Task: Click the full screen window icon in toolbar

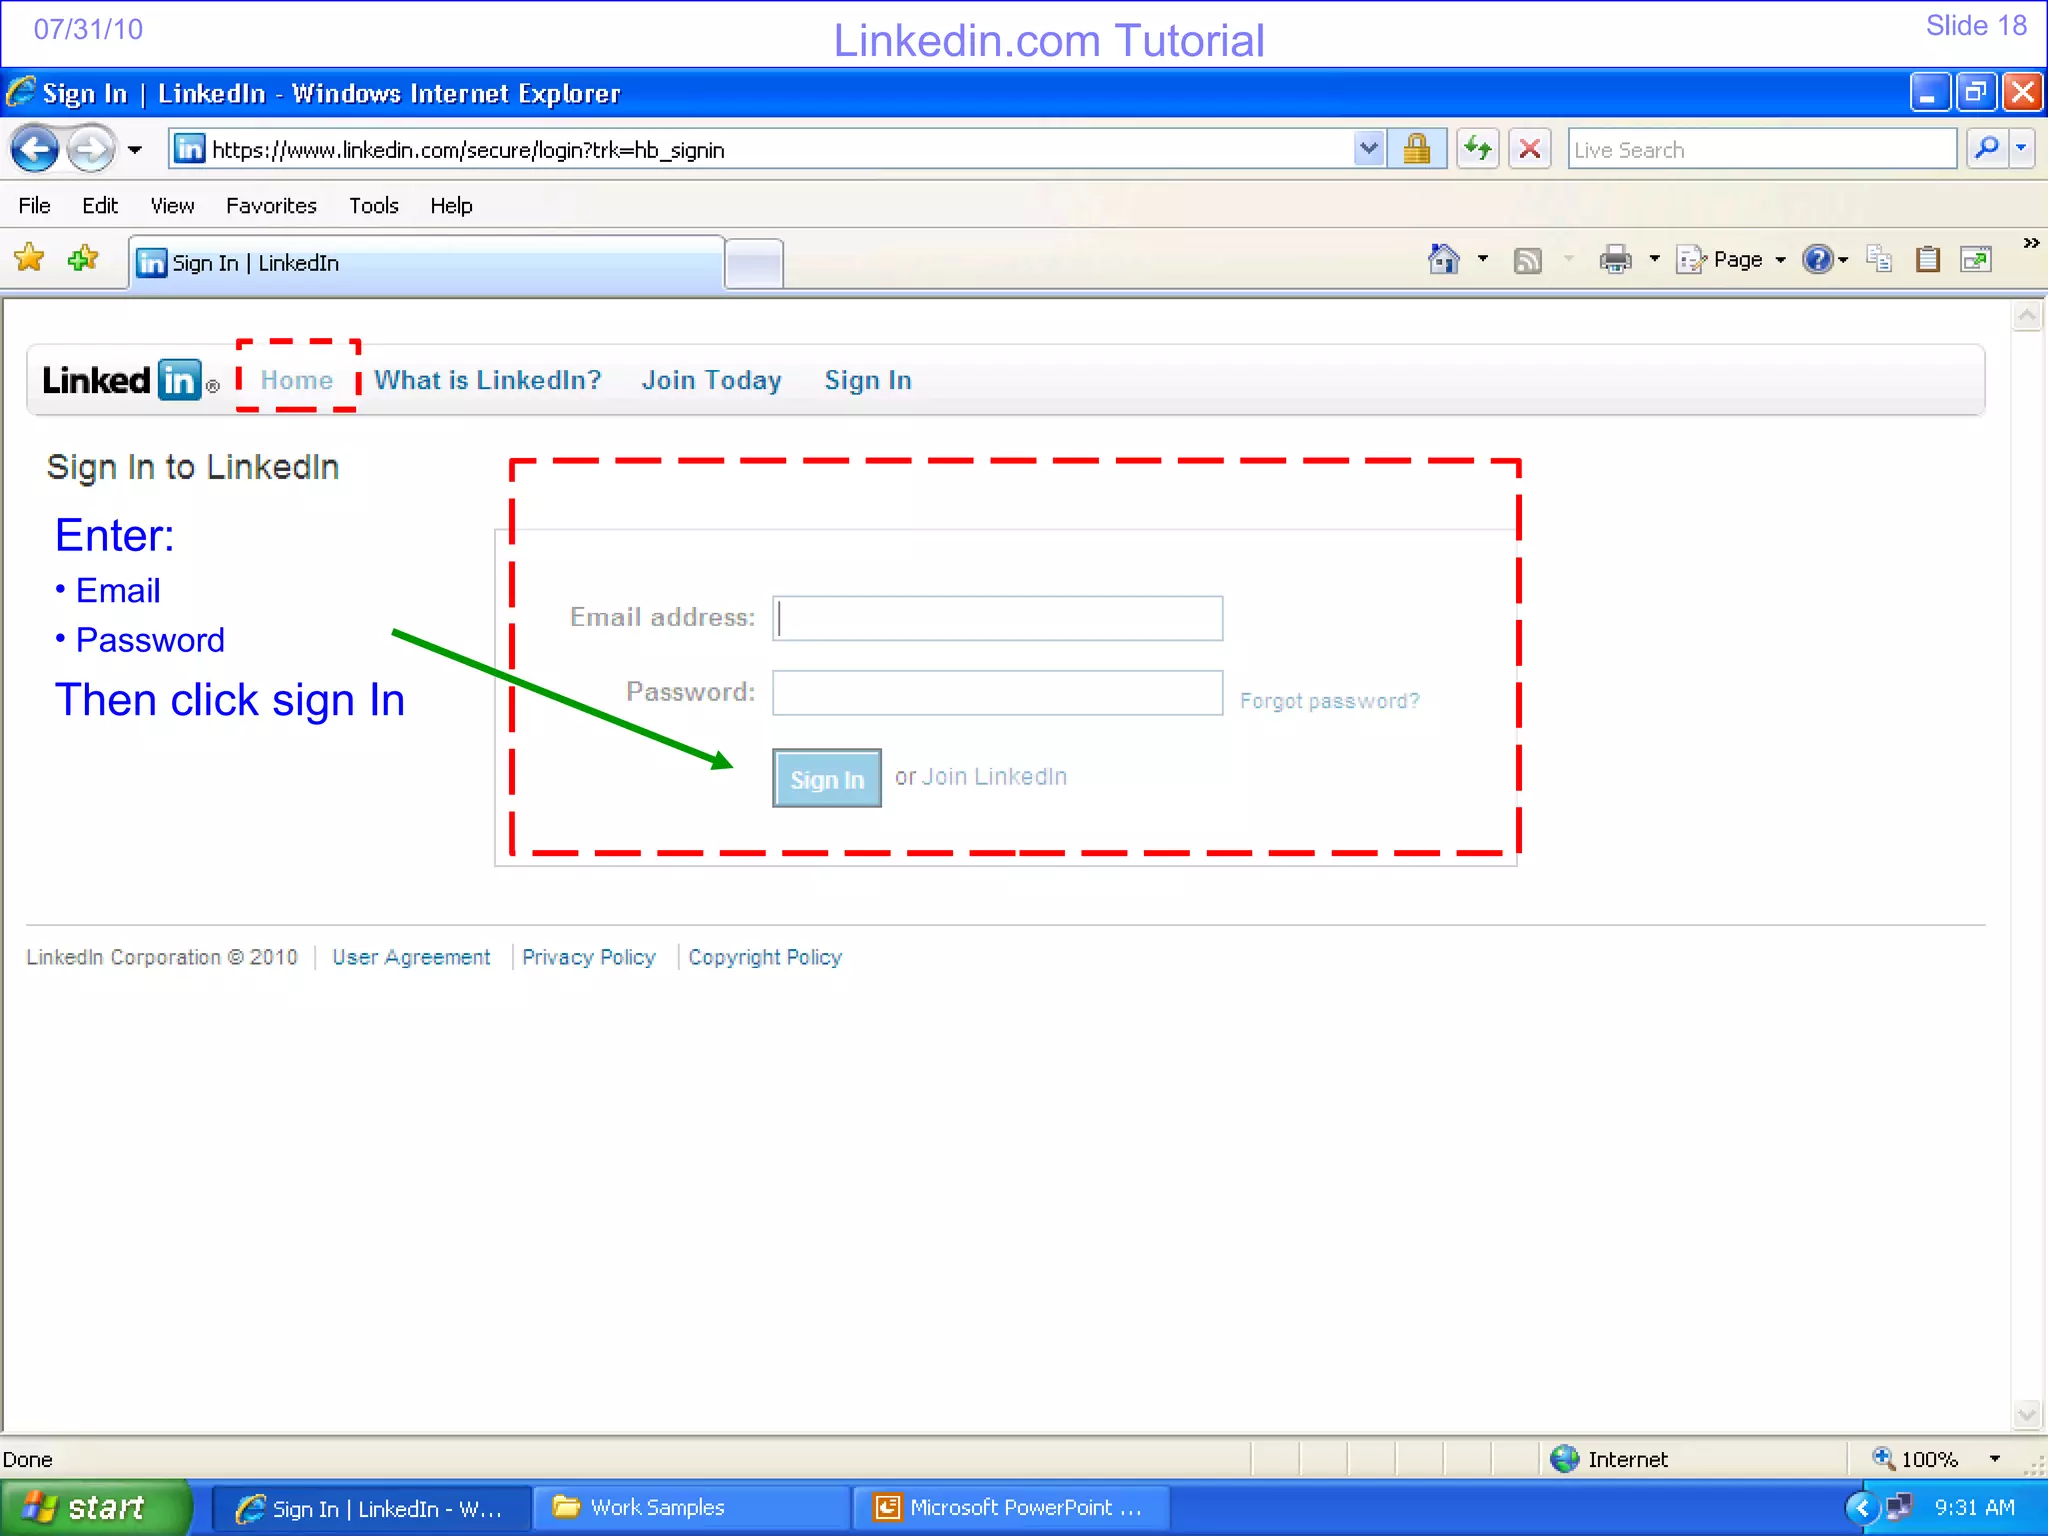Action: [x=1976, y=260]
